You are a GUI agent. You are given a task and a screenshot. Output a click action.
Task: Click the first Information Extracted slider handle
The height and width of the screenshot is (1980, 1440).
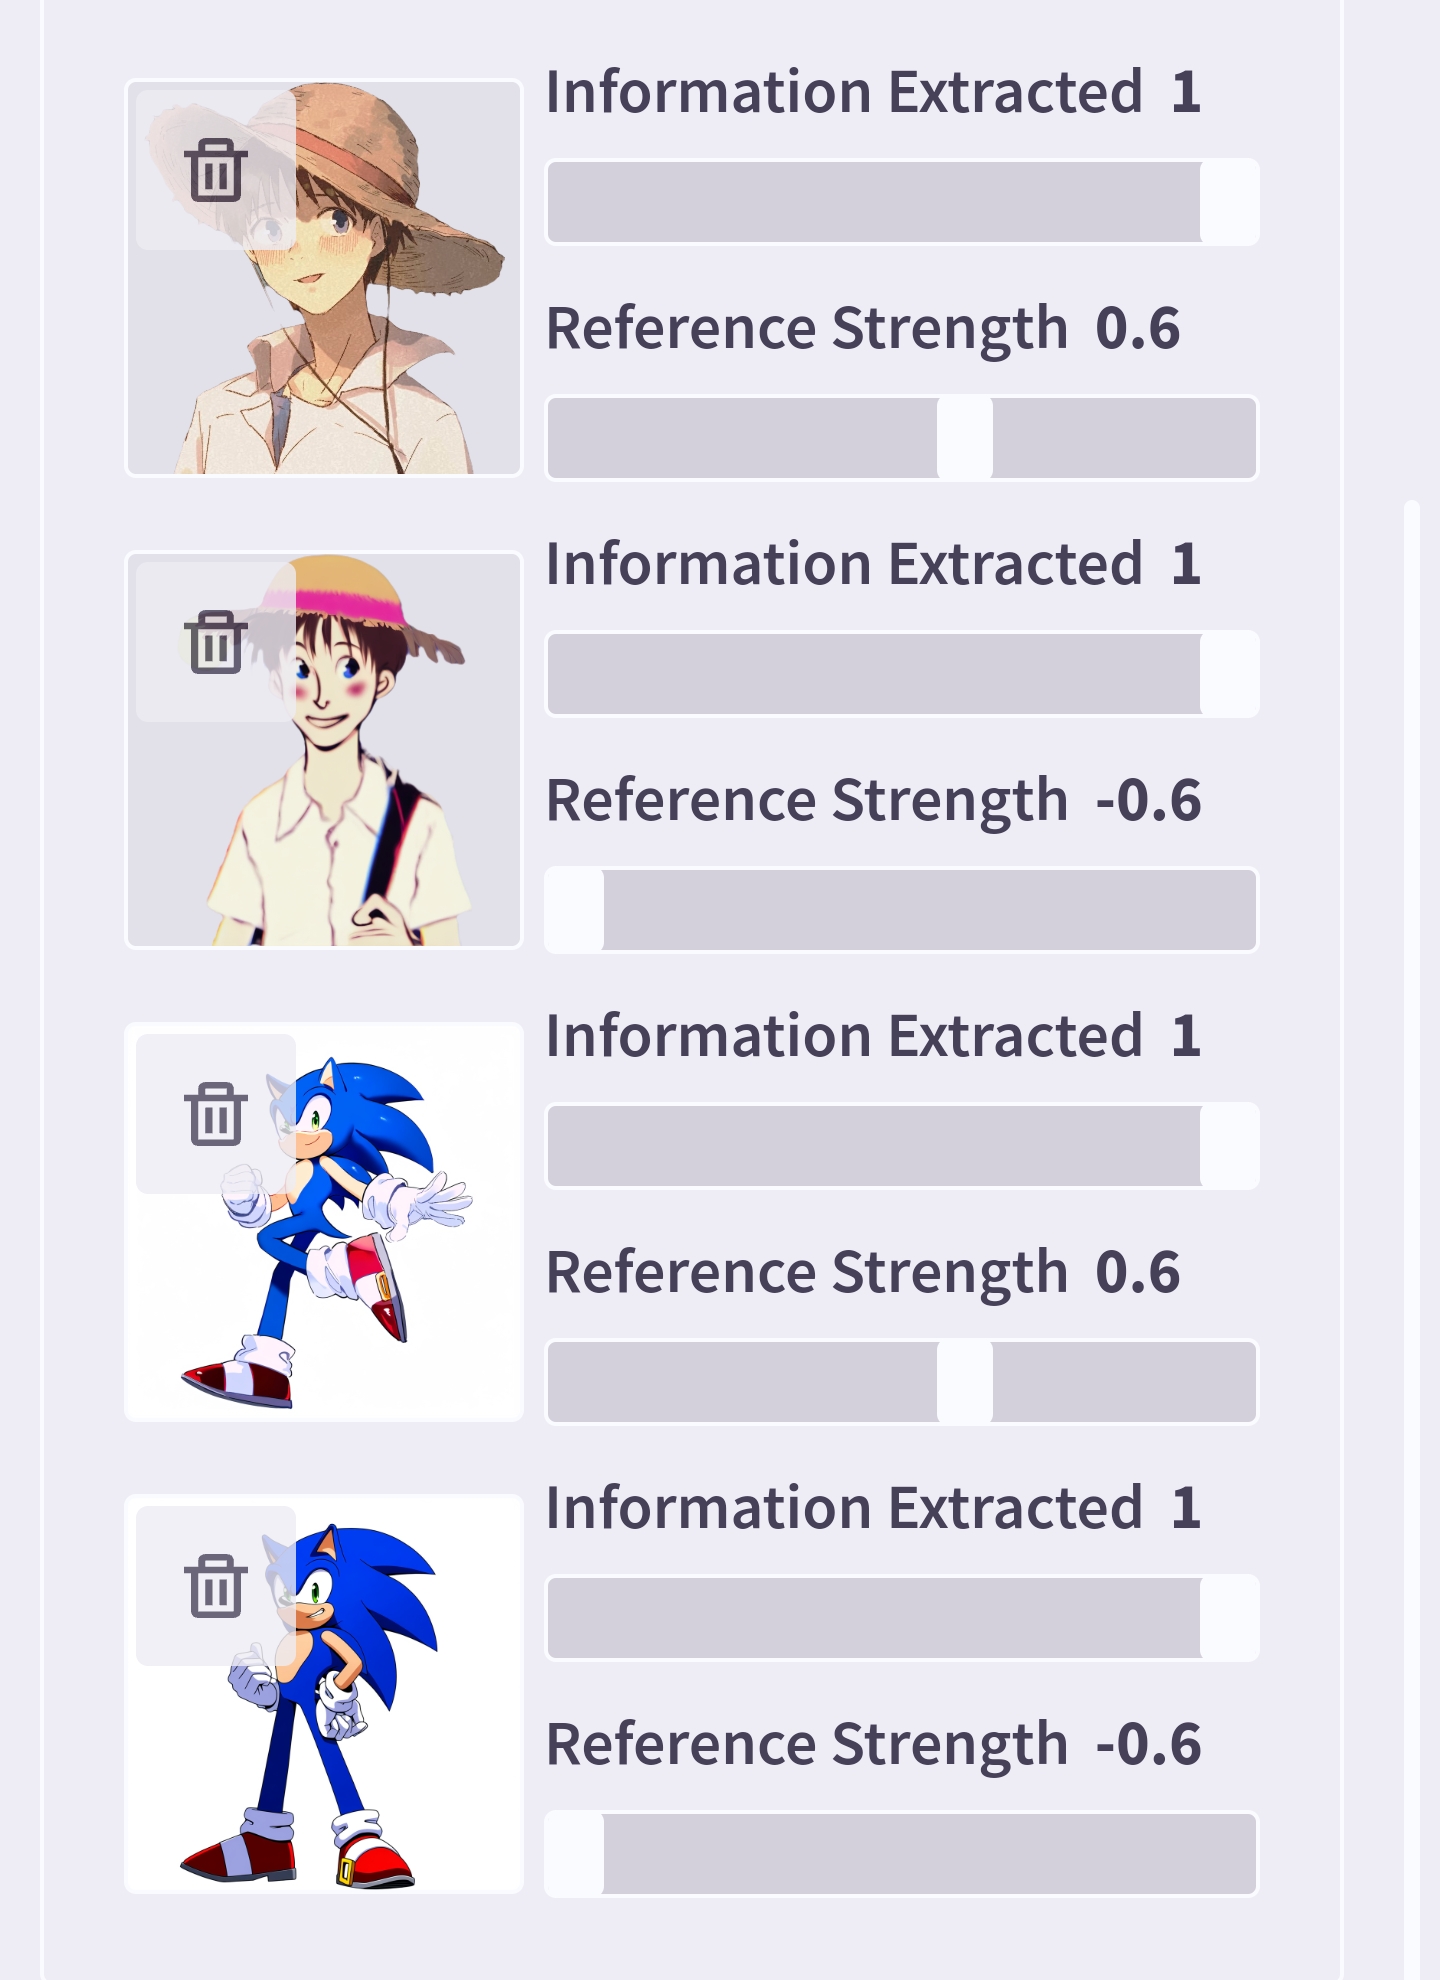pyautogui.click(x=1228, y=202)
